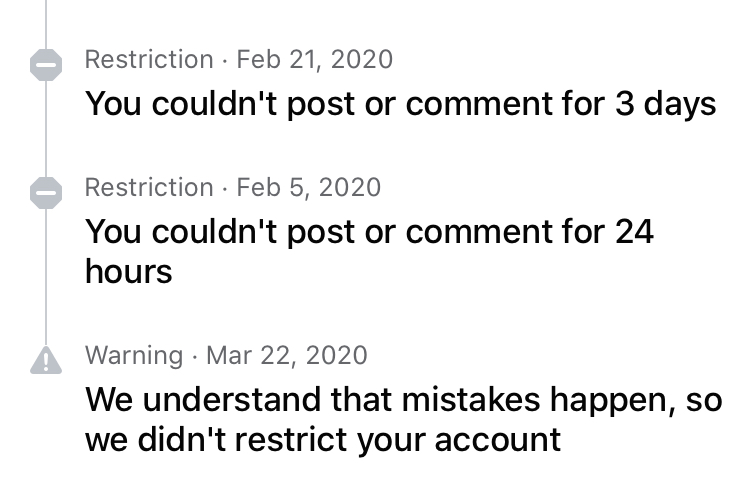Click the Feb 5 restriction minus icon

click(x=45, y=192)
